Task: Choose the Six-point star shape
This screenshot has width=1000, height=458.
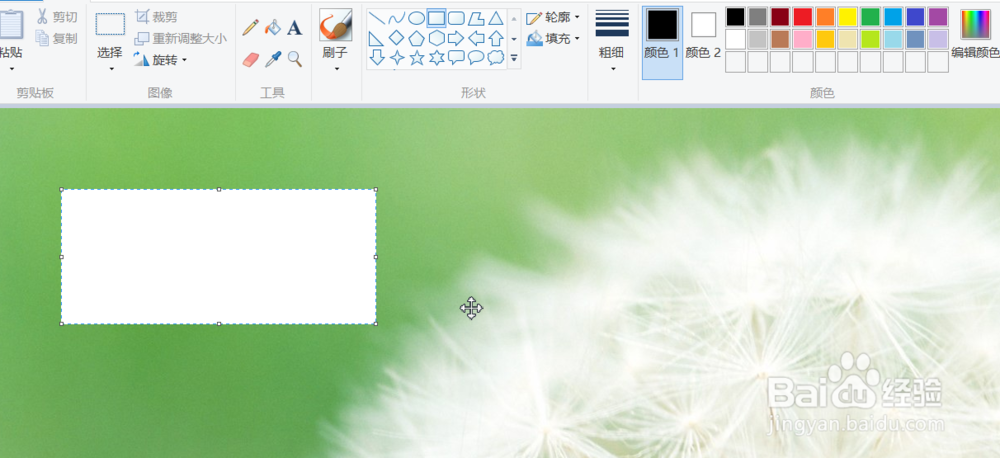Action: 436,58
